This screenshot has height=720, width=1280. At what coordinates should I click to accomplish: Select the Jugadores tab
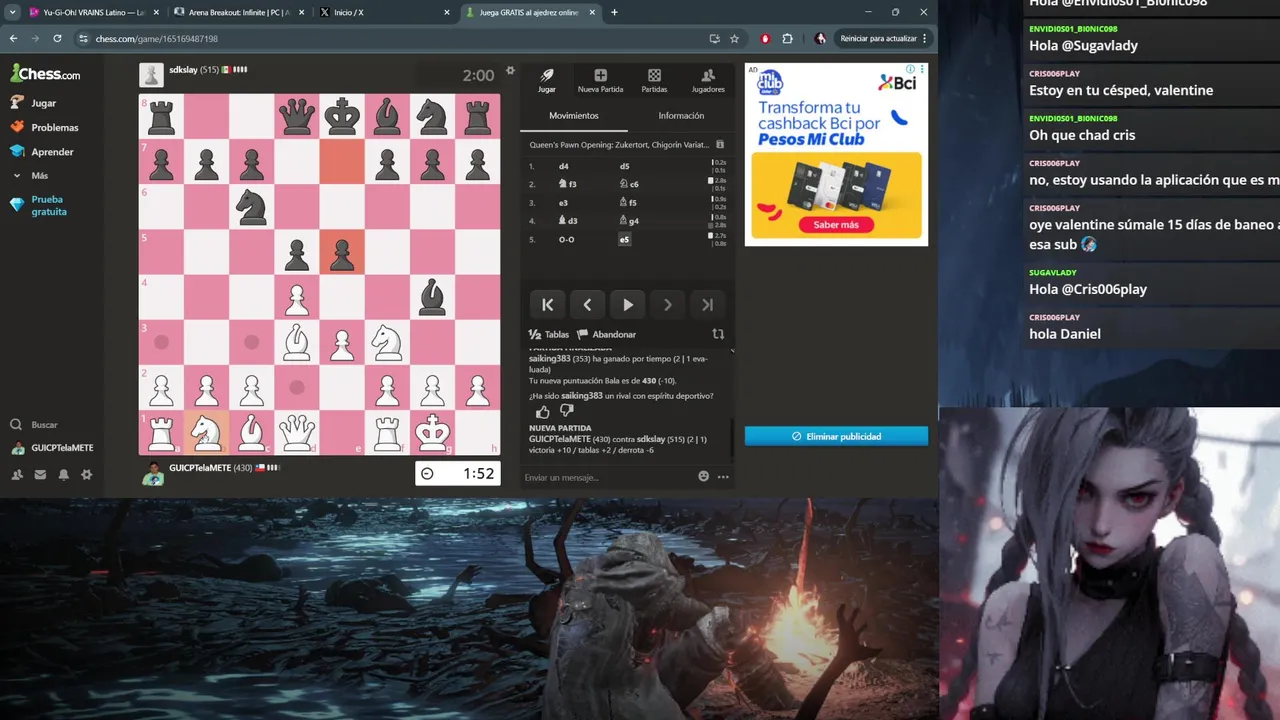(708, 81)
